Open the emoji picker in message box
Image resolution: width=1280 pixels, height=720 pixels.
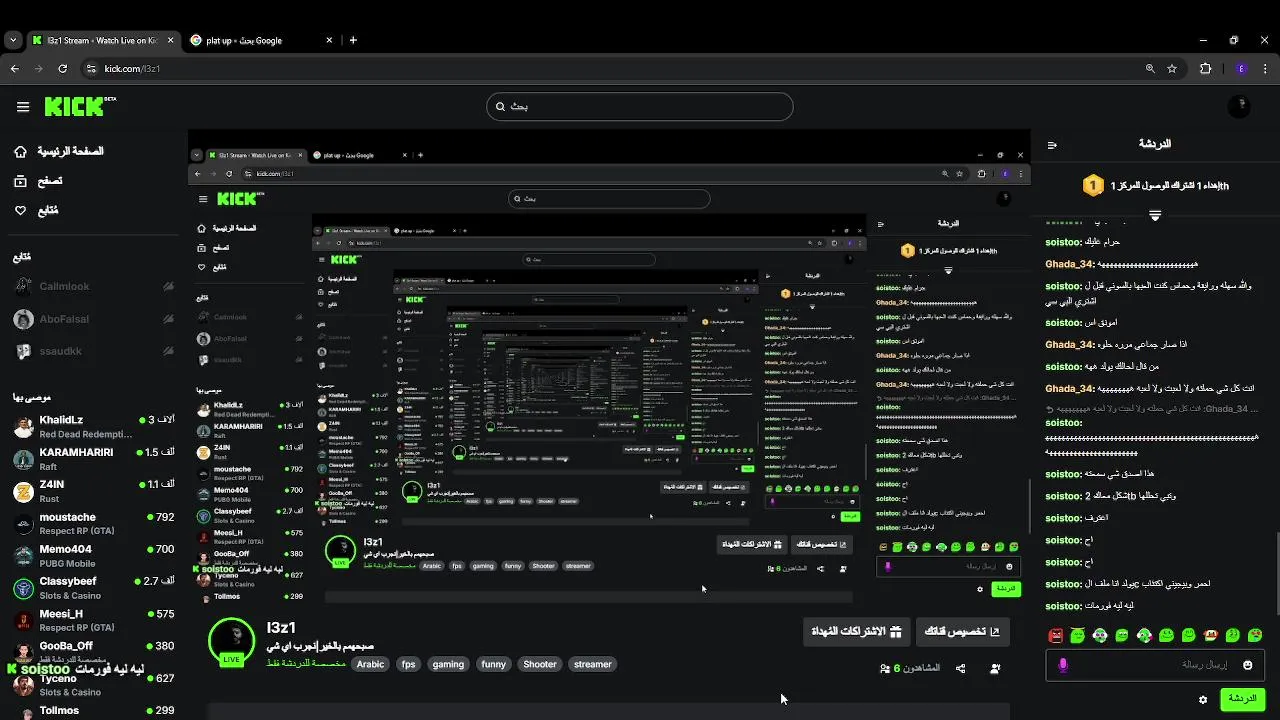pos(1247,665)
